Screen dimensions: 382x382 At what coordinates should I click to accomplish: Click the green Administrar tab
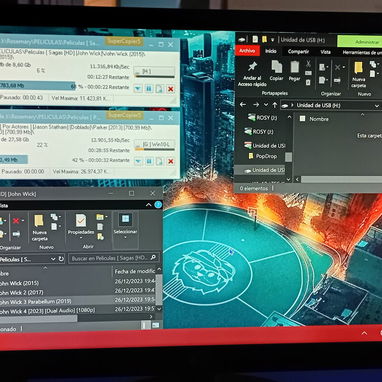(x=361, y=42)
